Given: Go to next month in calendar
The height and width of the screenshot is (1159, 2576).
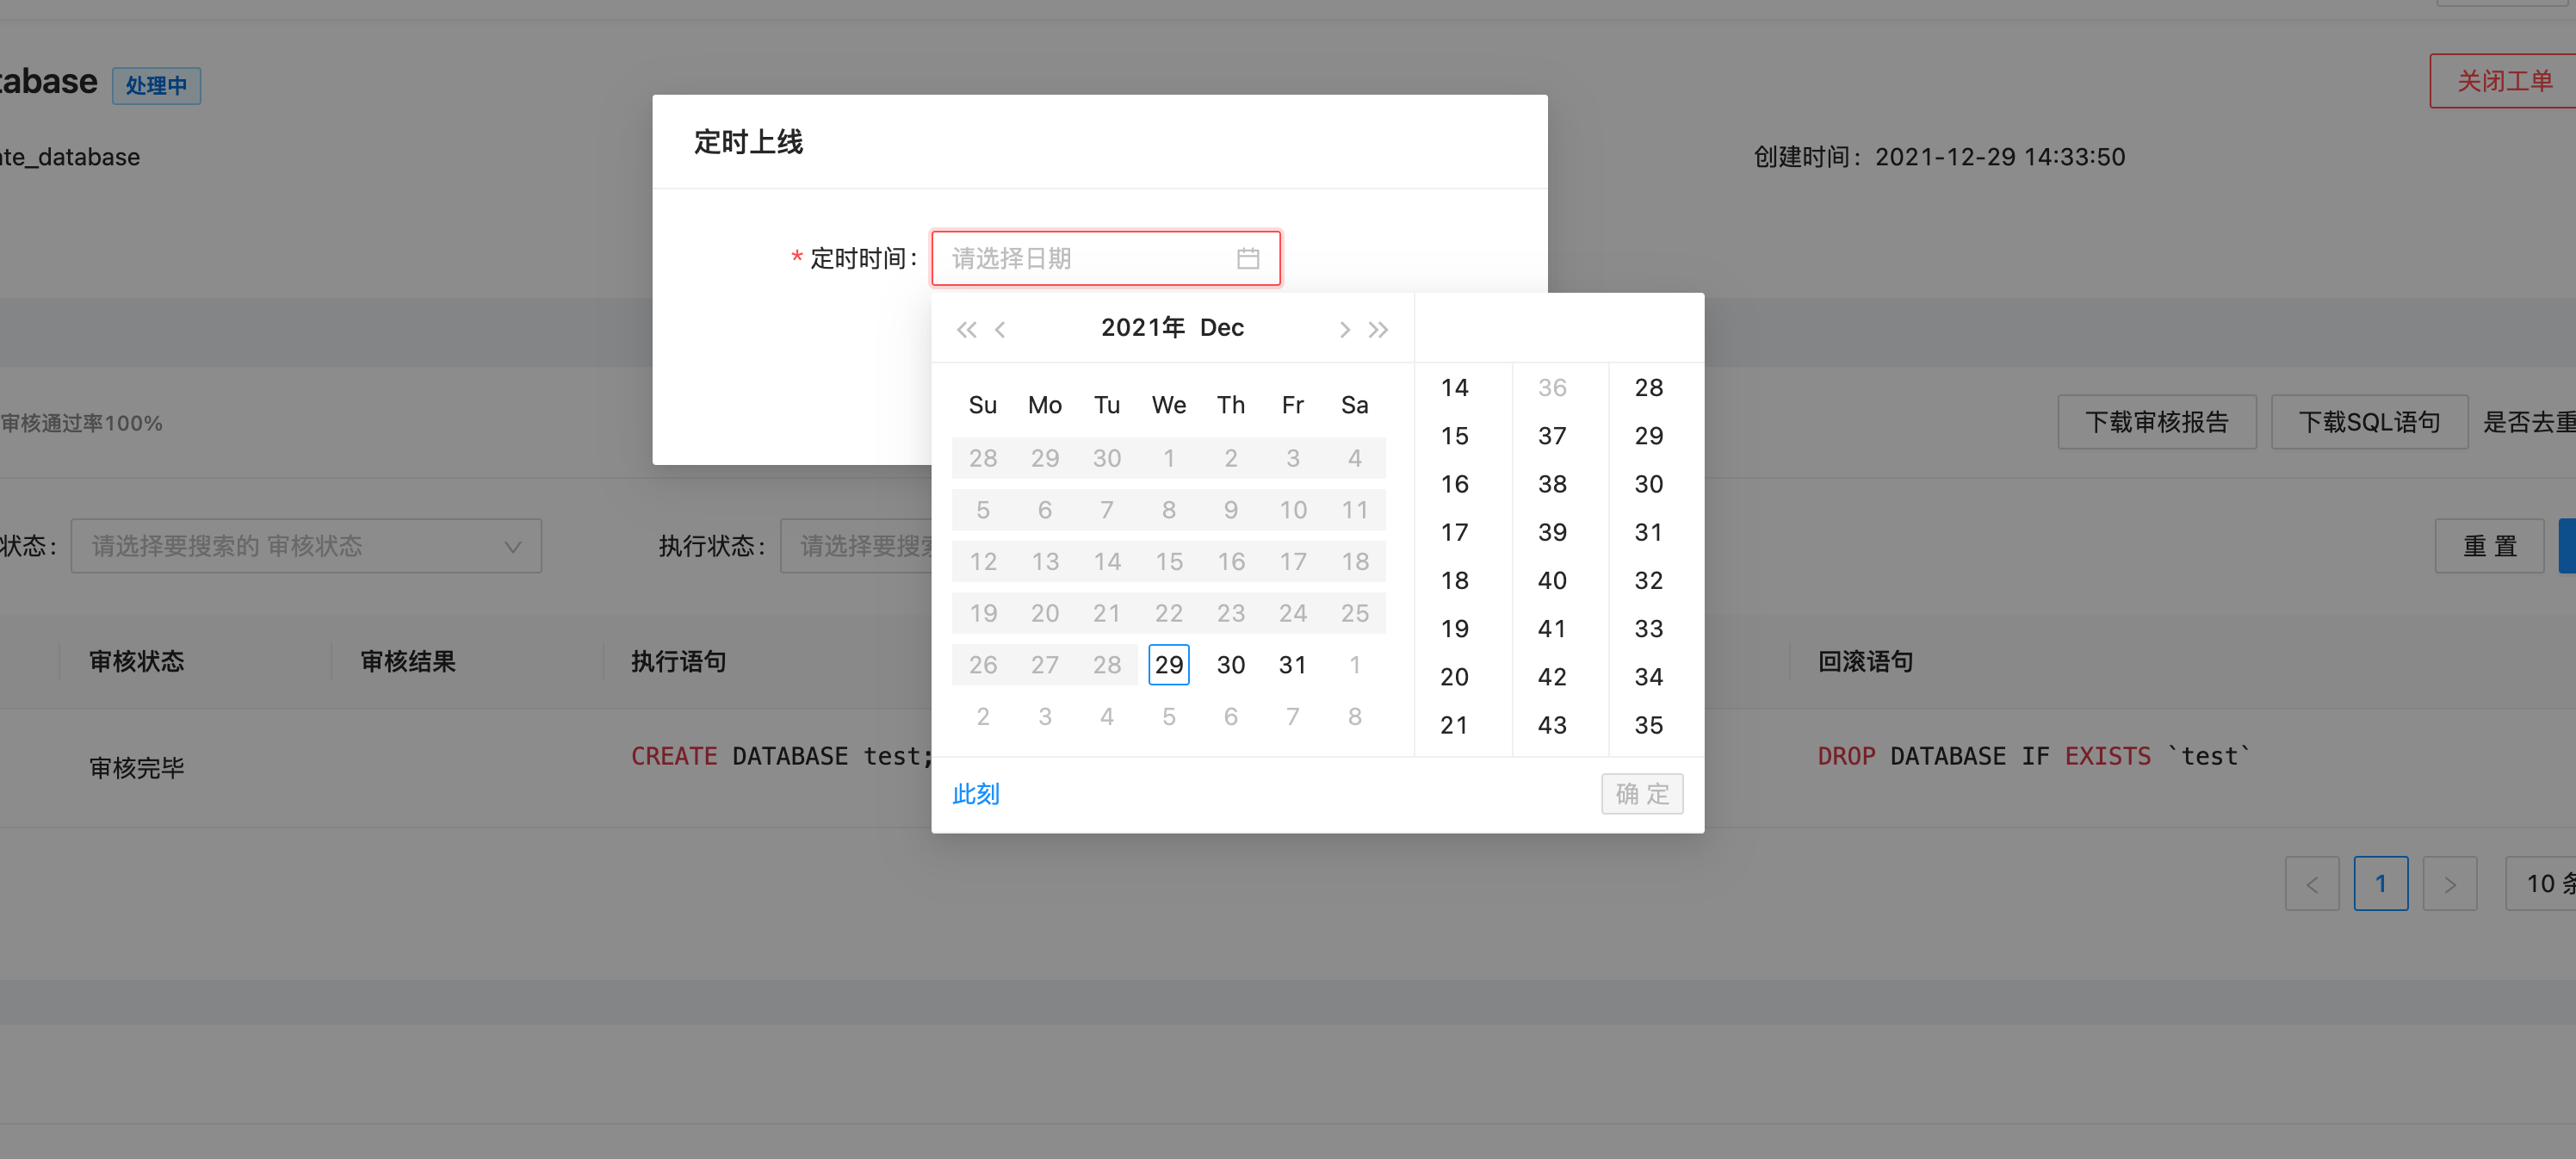Looking at the screenshot, I should click(1344, 328).
